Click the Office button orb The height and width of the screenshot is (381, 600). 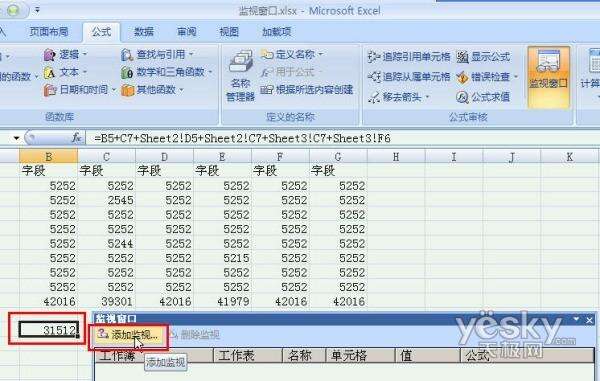click(x=13, y=10)
